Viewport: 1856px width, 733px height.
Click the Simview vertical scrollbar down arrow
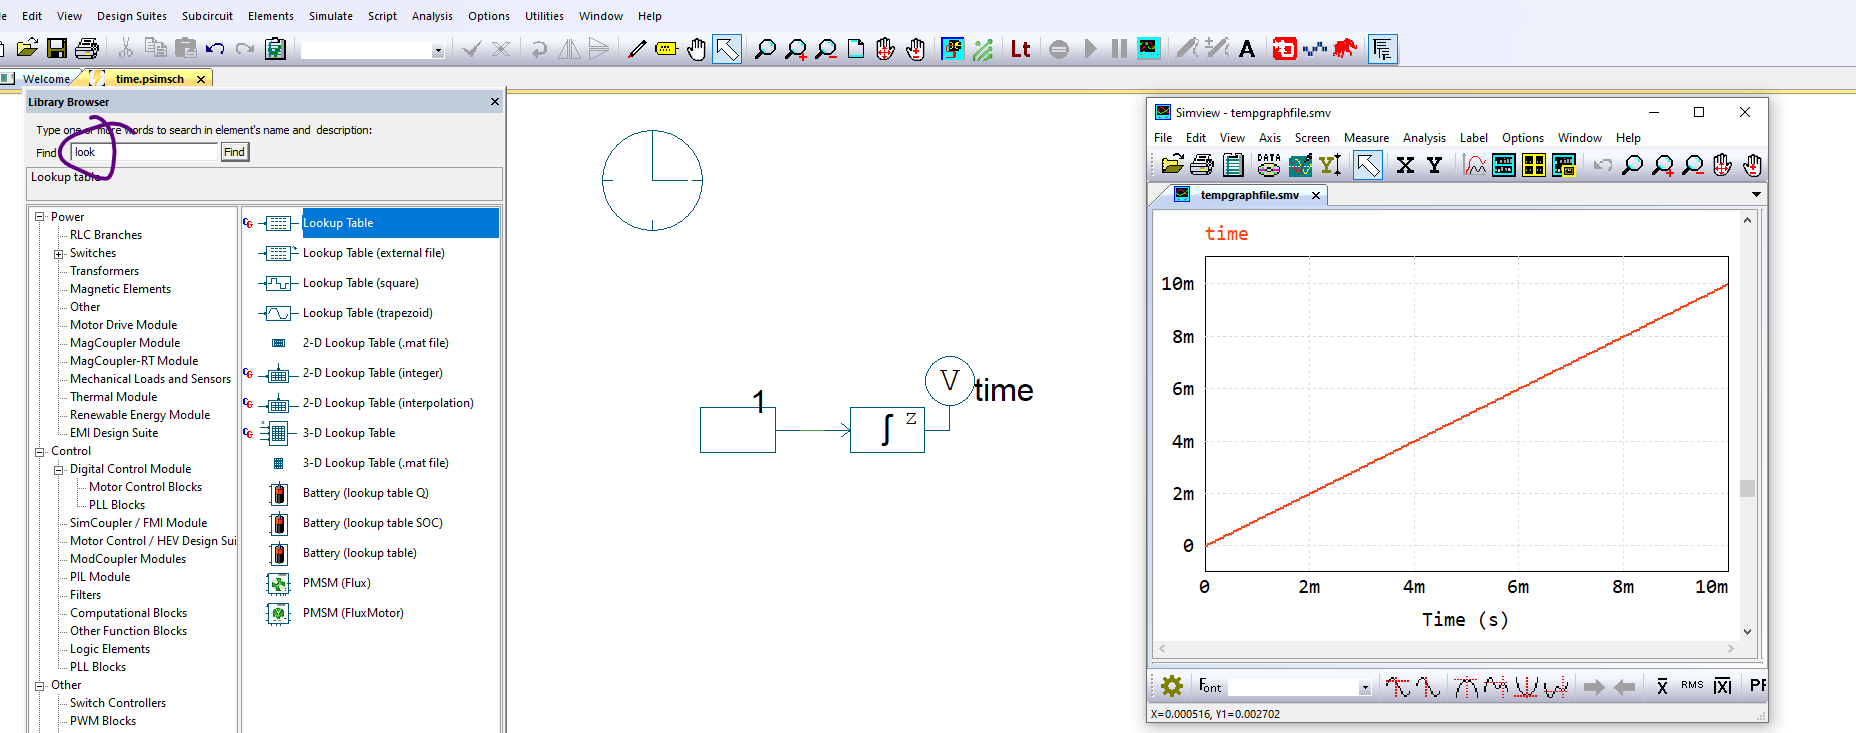click(1747, 632)
